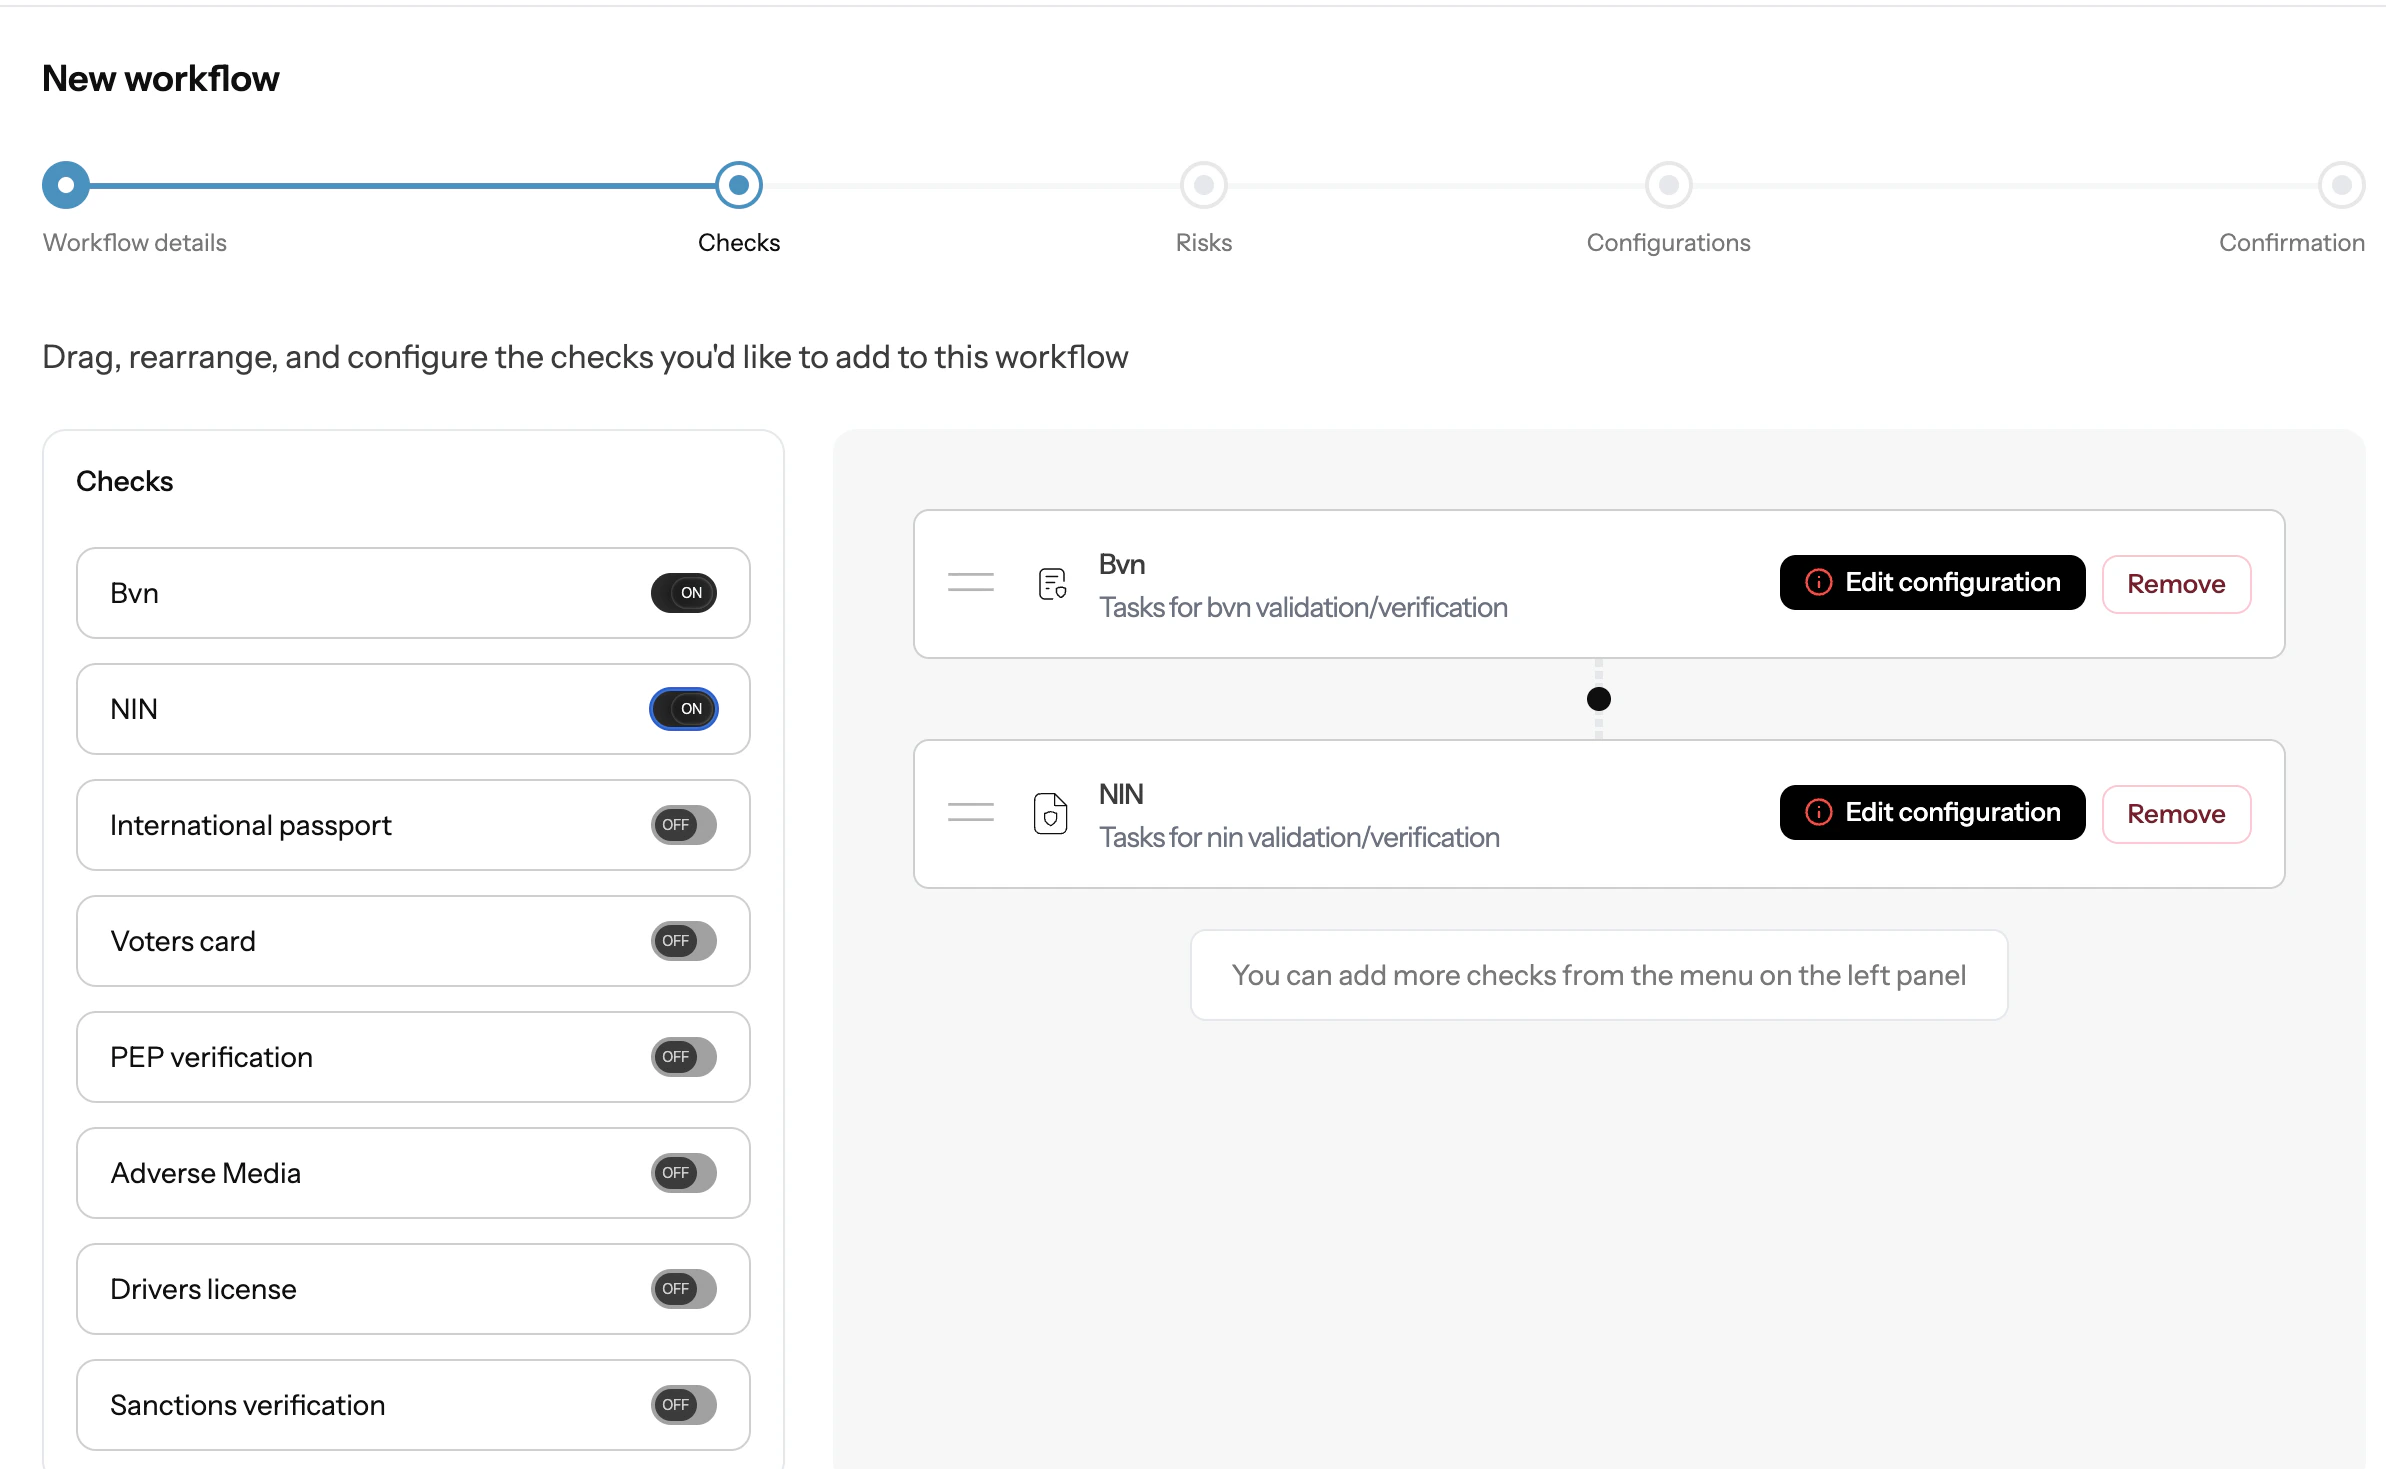
Task: Select the Confirmation step
Action: pyautogui.click(x=2341, y=184)
